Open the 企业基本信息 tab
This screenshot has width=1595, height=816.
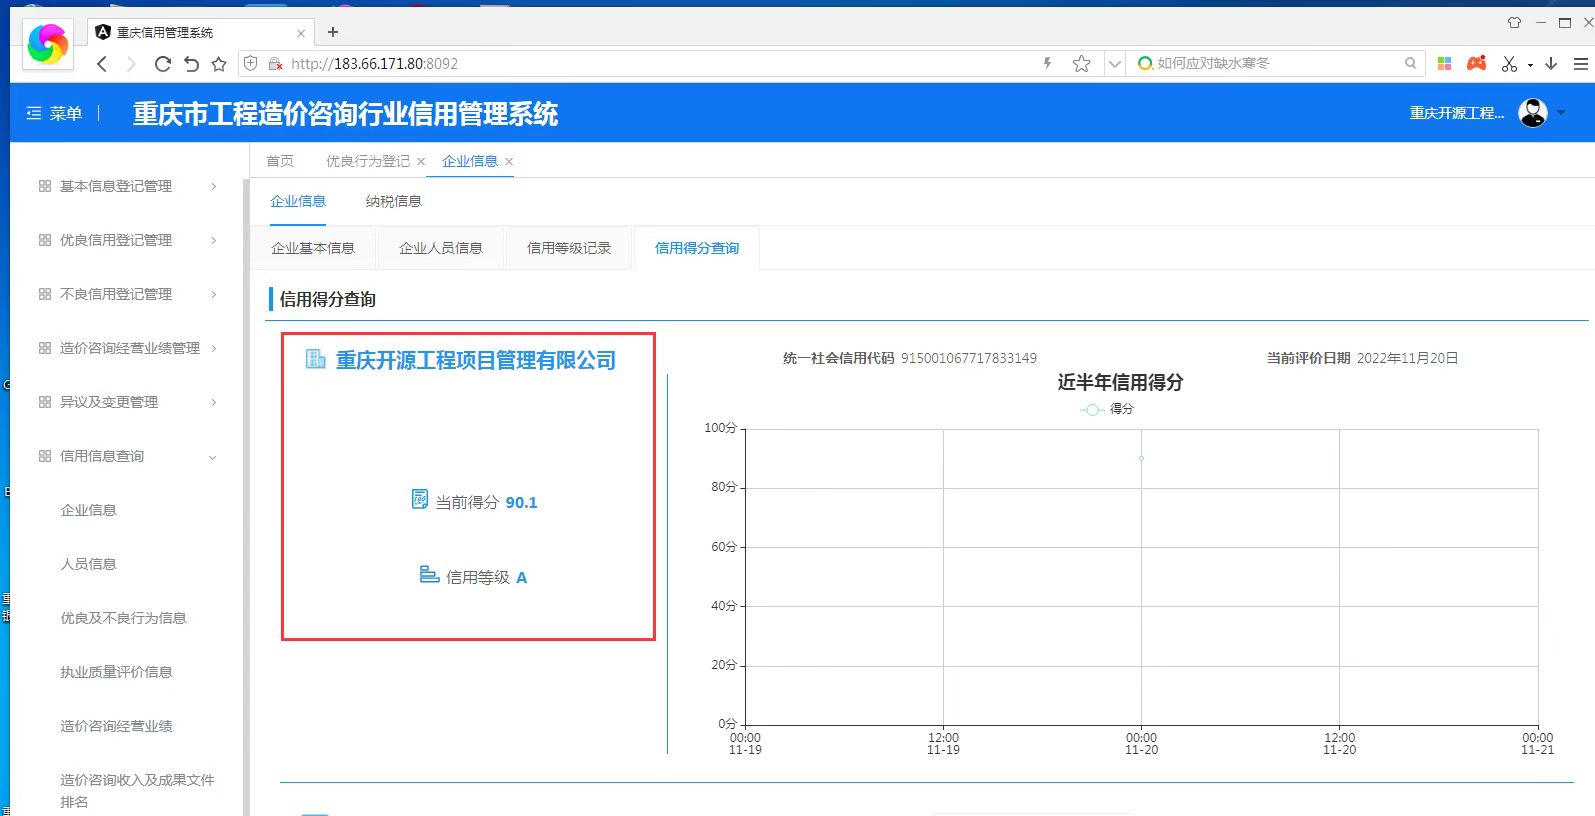click(313, 248)
